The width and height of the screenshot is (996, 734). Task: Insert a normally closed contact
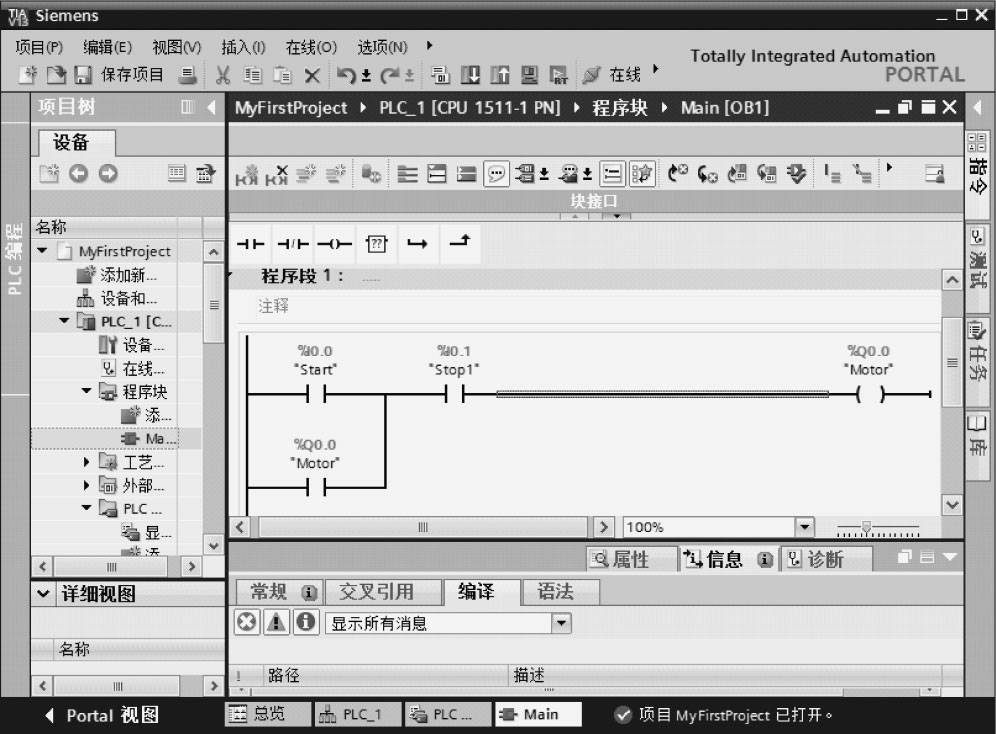coord(293,244)
